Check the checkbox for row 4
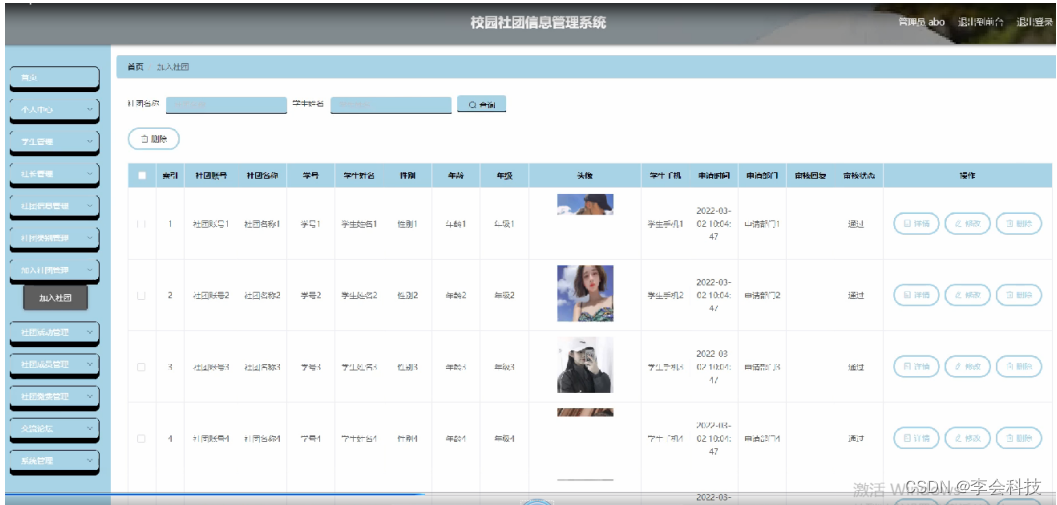The height and width of the screenshot is (505, 1057). (x=142, y=438)
